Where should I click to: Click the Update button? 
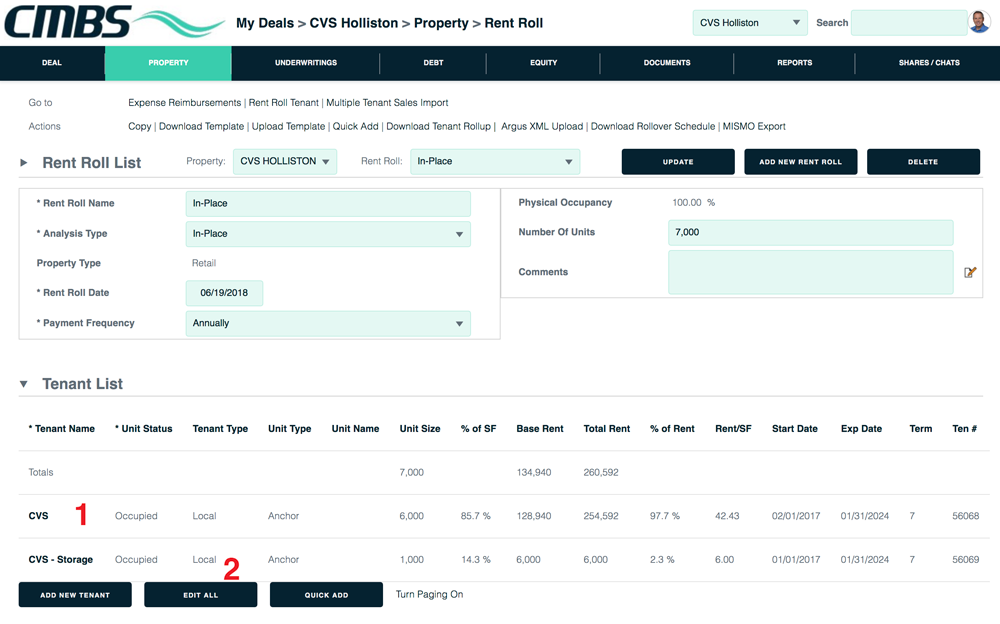click(678, 162)
